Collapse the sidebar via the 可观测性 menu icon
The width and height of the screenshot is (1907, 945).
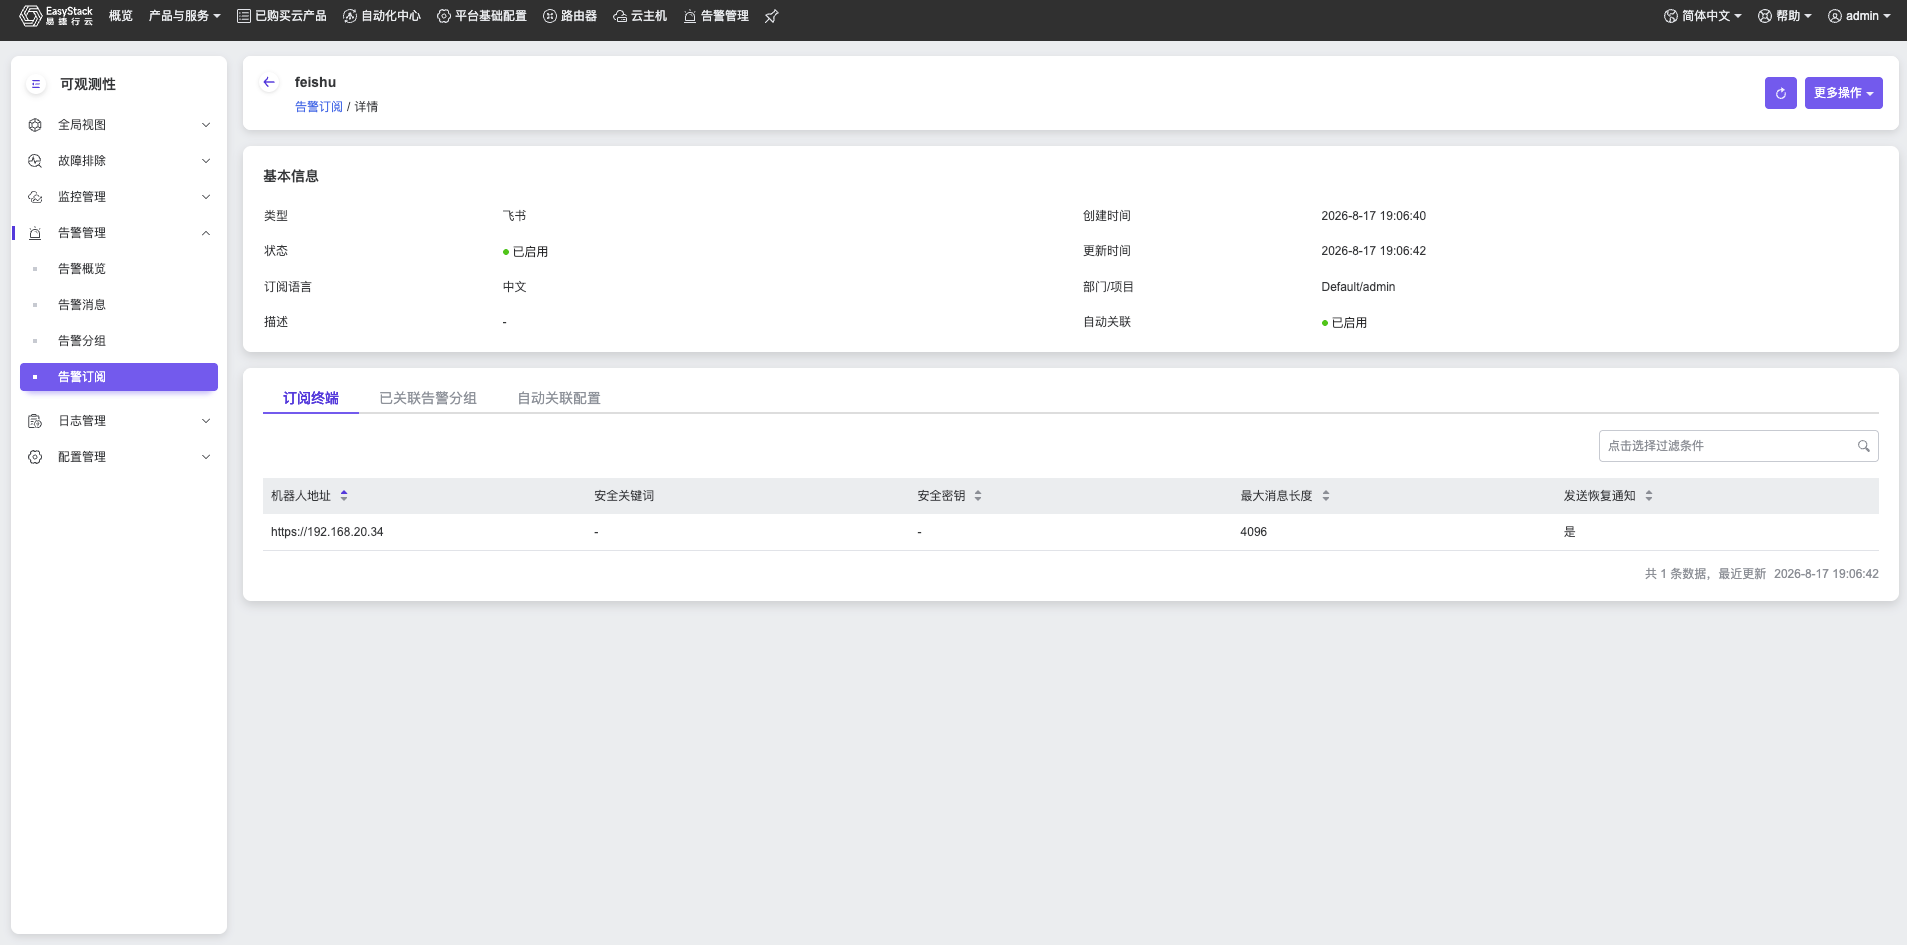(x=36, y=84)
